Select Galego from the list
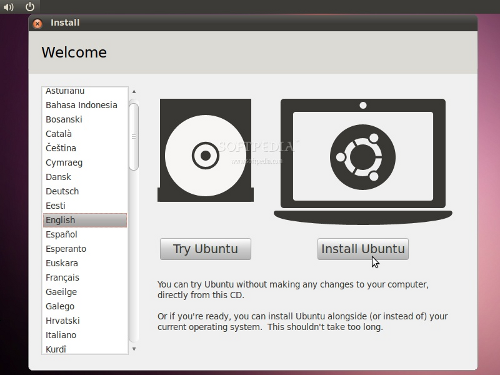The width and height of the screenshot is (500, 375). (x=85, y=306)
